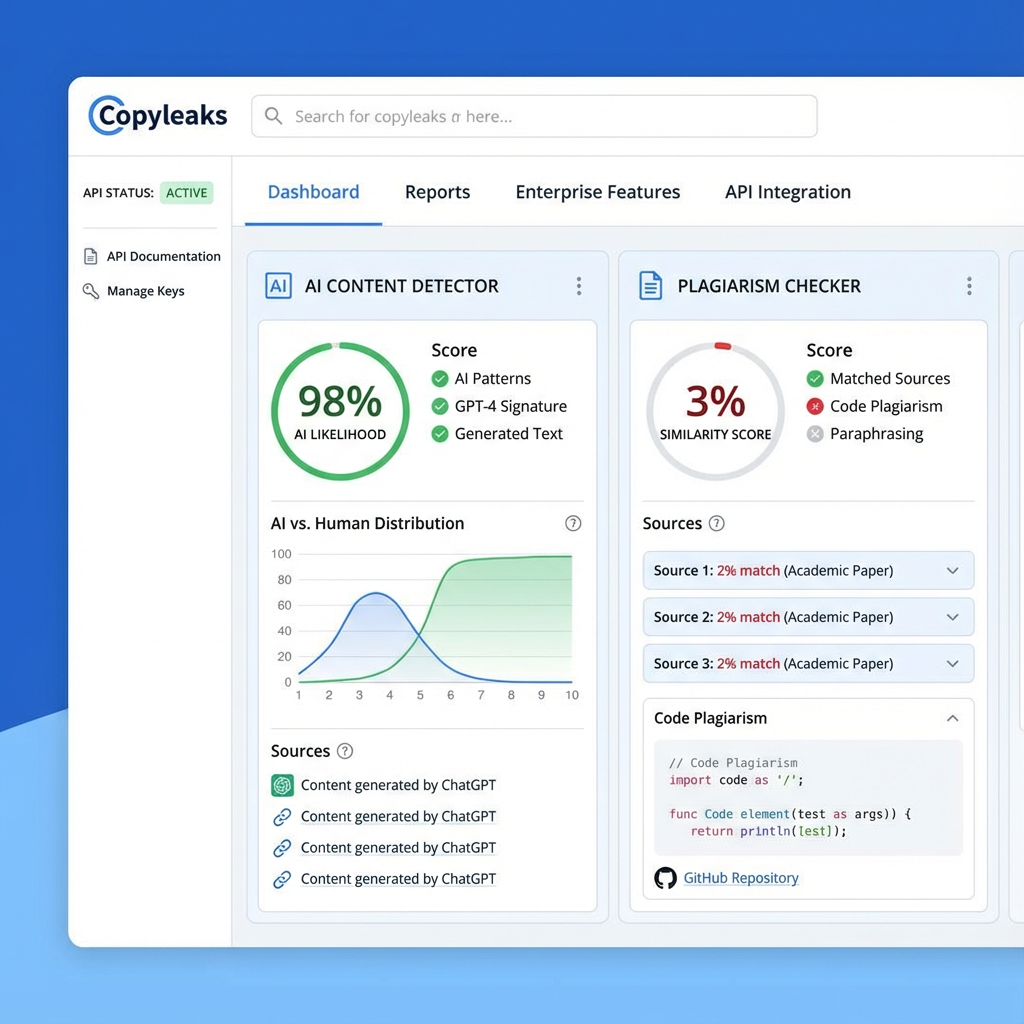Open AI Content Detector options menu
The height and width of the screenshot is (1024, 1024).
pyautogui.click(x=579, y=286)
